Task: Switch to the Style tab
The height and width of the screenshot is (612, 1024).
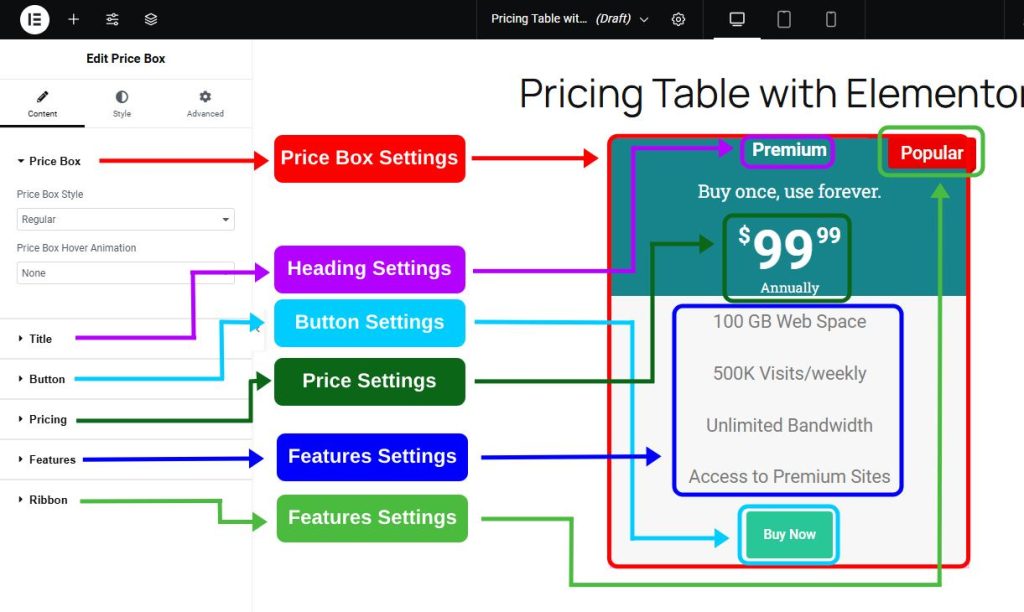Action: [x=121, y=104]
